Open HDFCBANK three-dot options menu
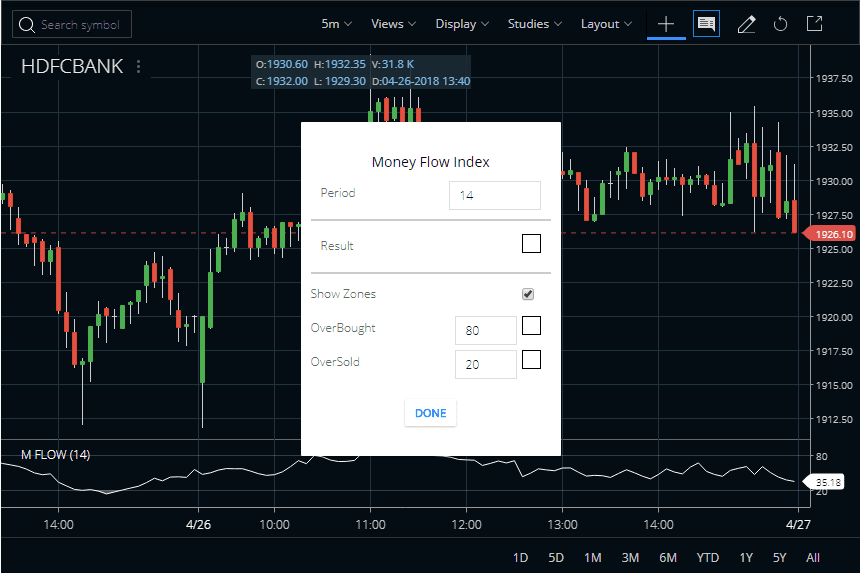This screenshot has width=861, height=573. click(138, 66)
